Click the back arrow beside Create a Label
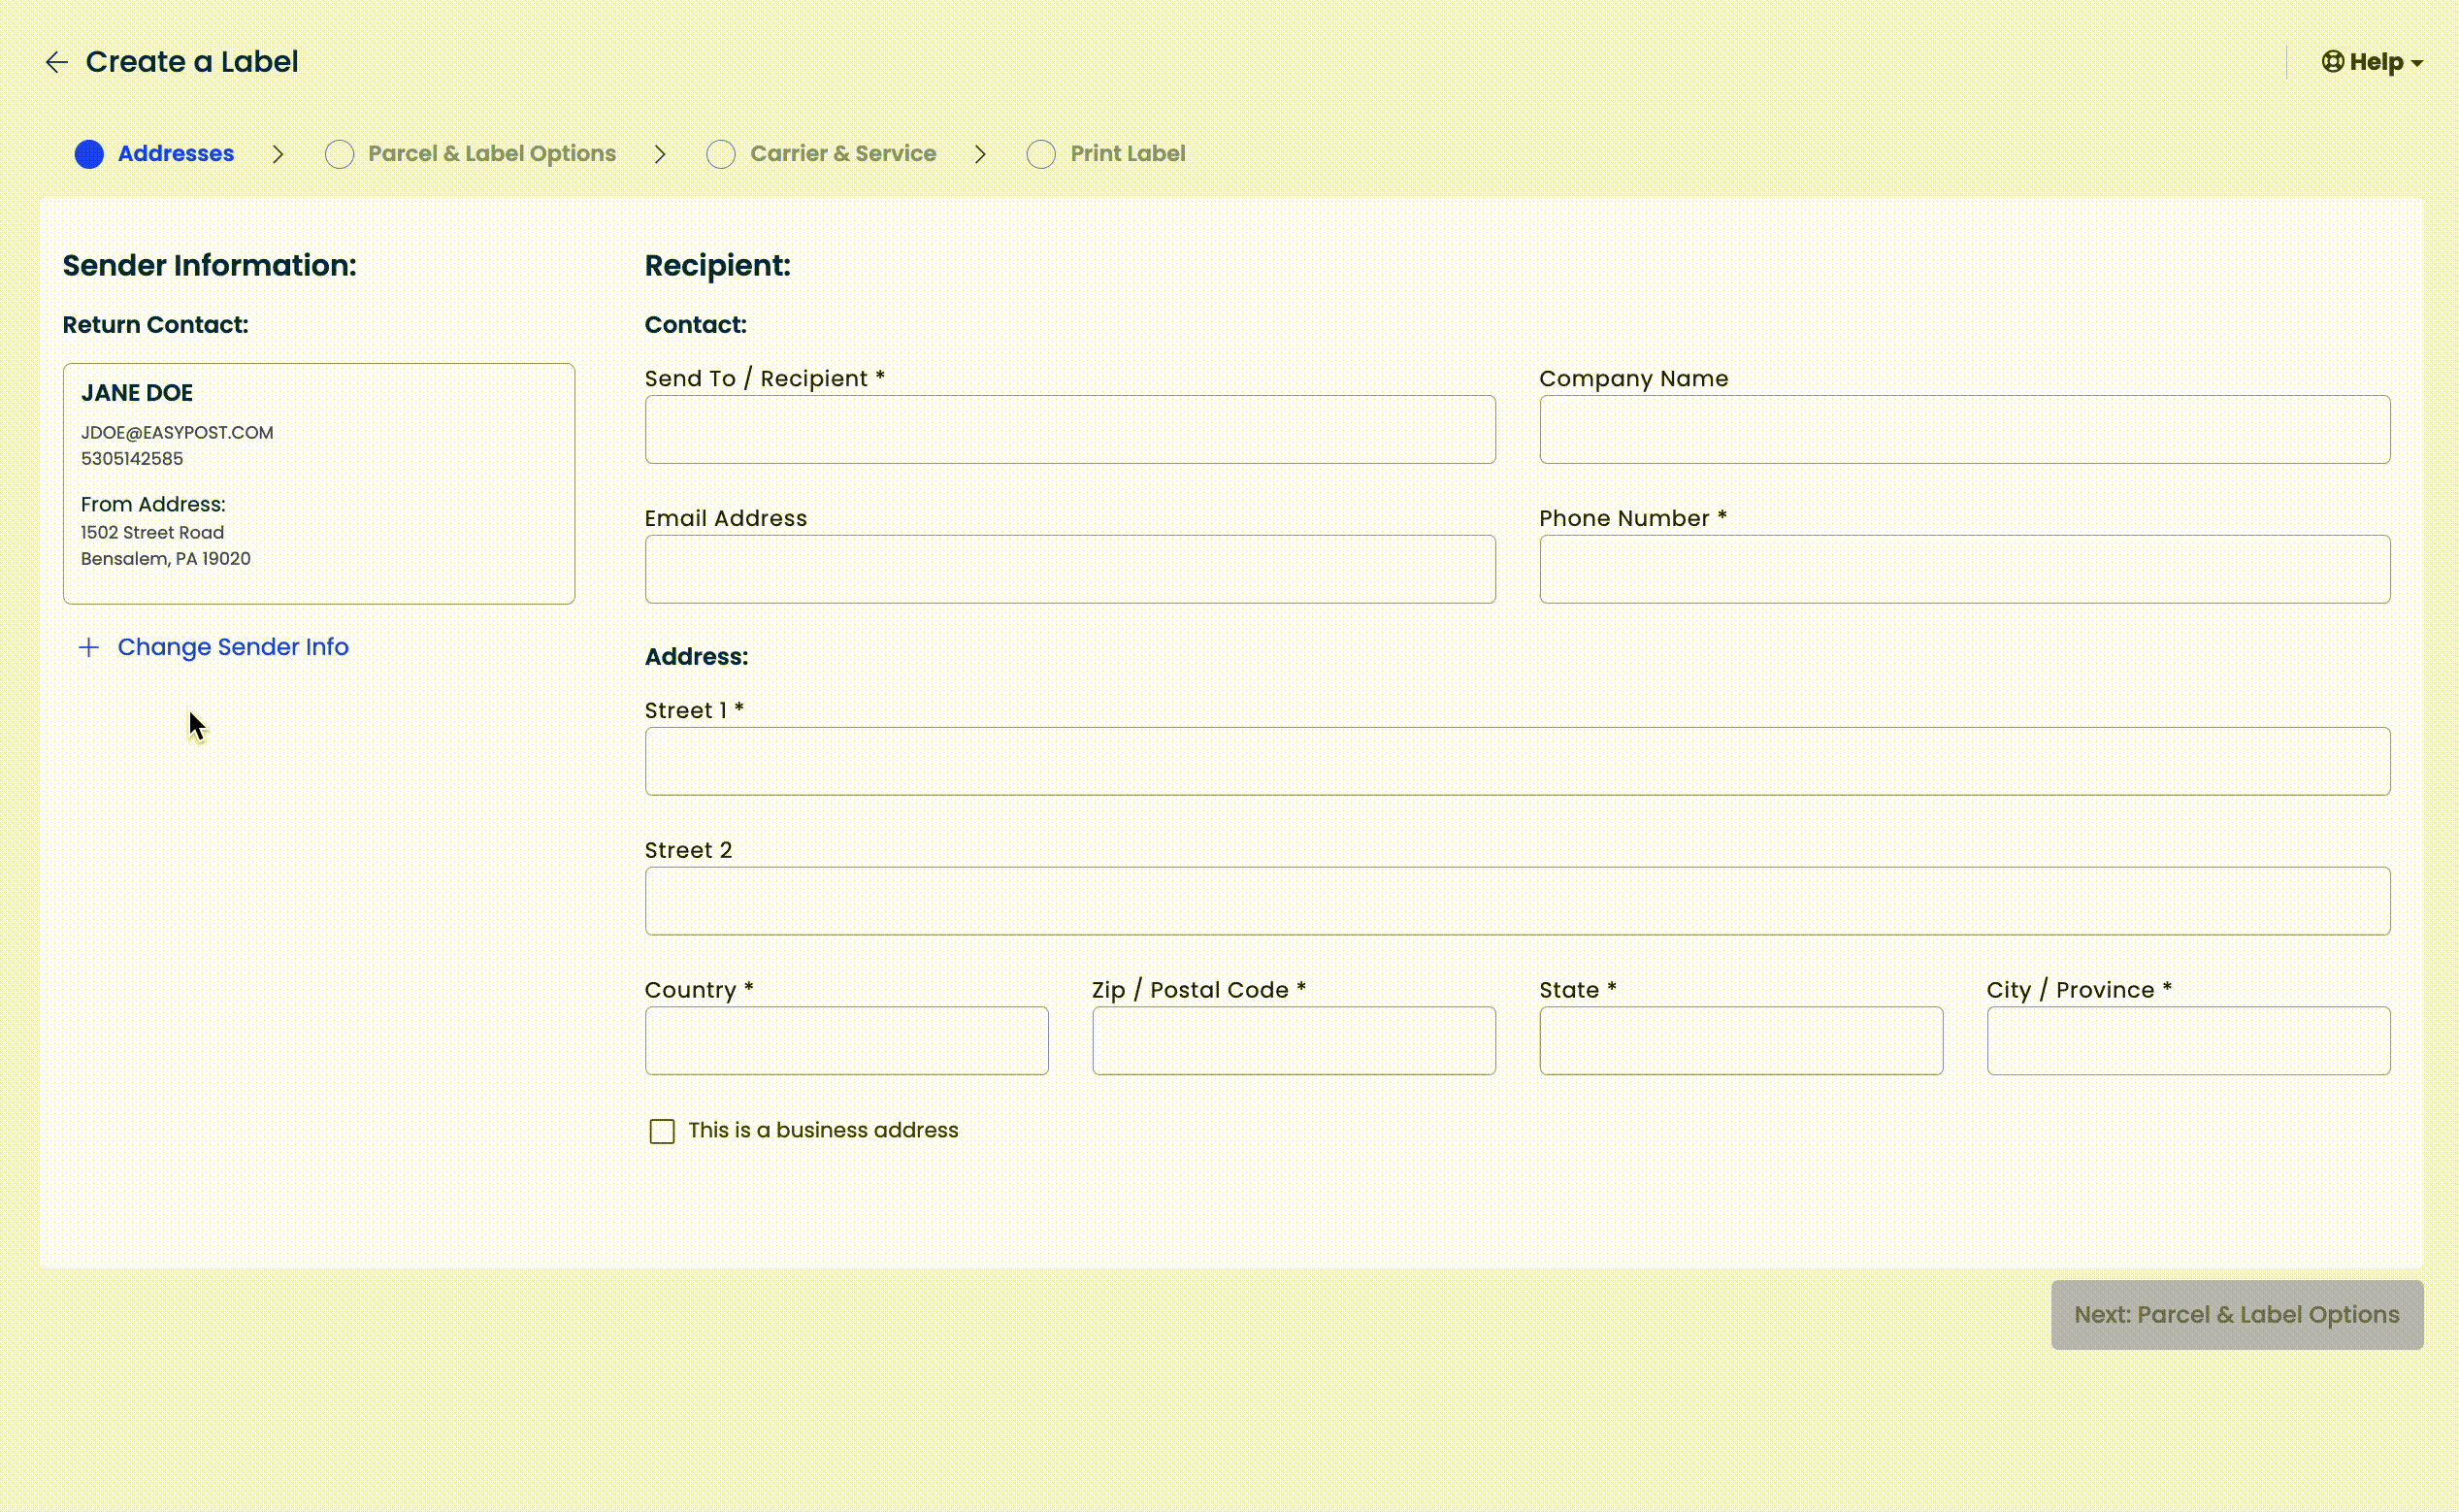Viewport: 2459px width, 1512px height. pos(56,62)
